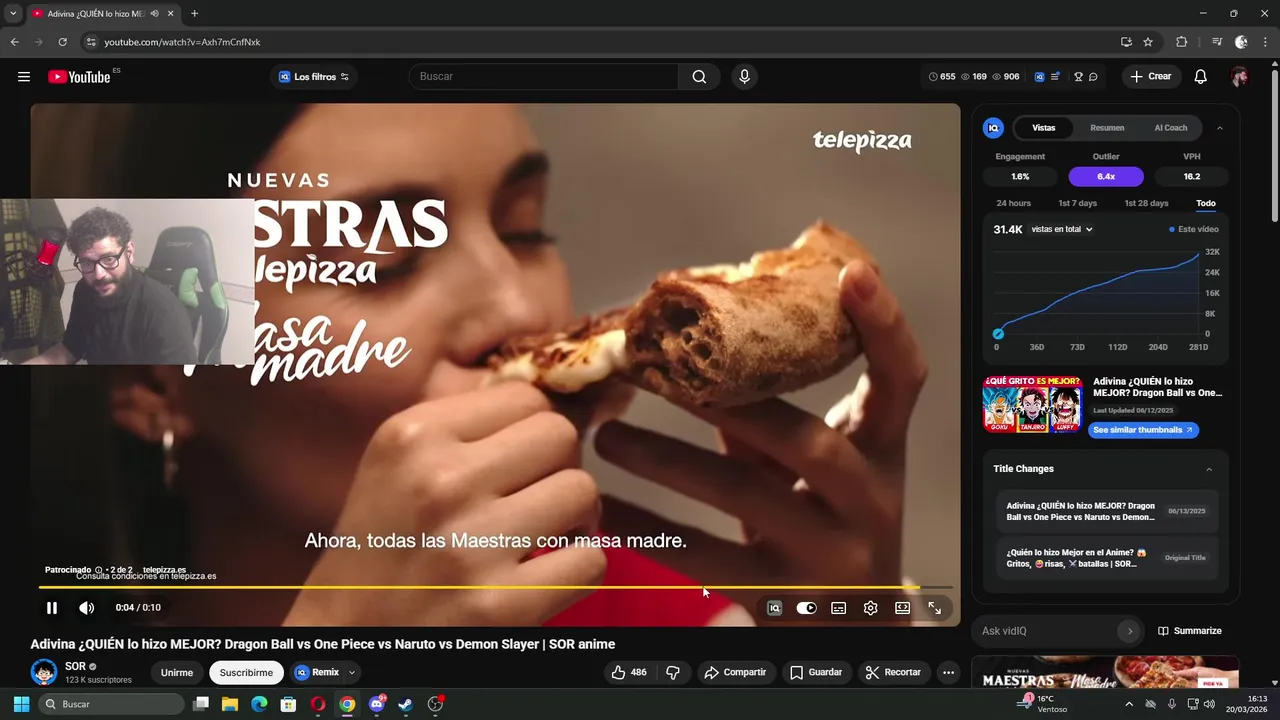Click video progress bar scrubber
1280x720 pixels.
[x=496, y=587]
